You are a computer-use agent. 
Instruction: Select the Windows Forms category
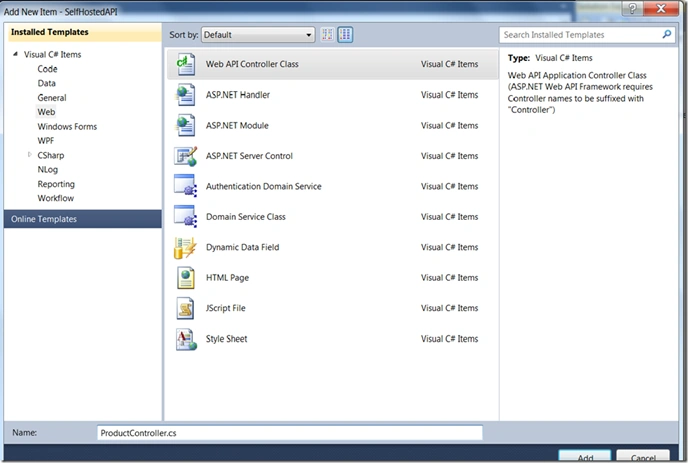tap(67, 127)
